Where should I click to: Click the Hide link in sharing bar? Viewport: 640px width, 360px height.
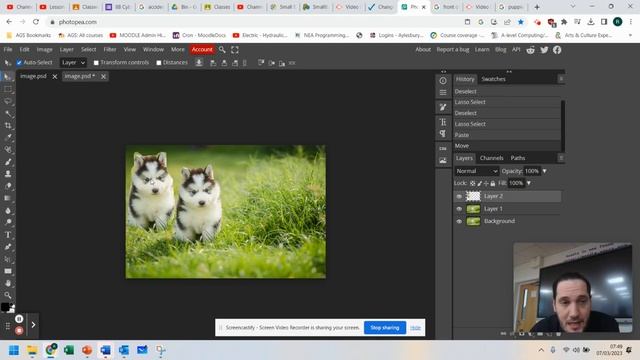point(415,328)
